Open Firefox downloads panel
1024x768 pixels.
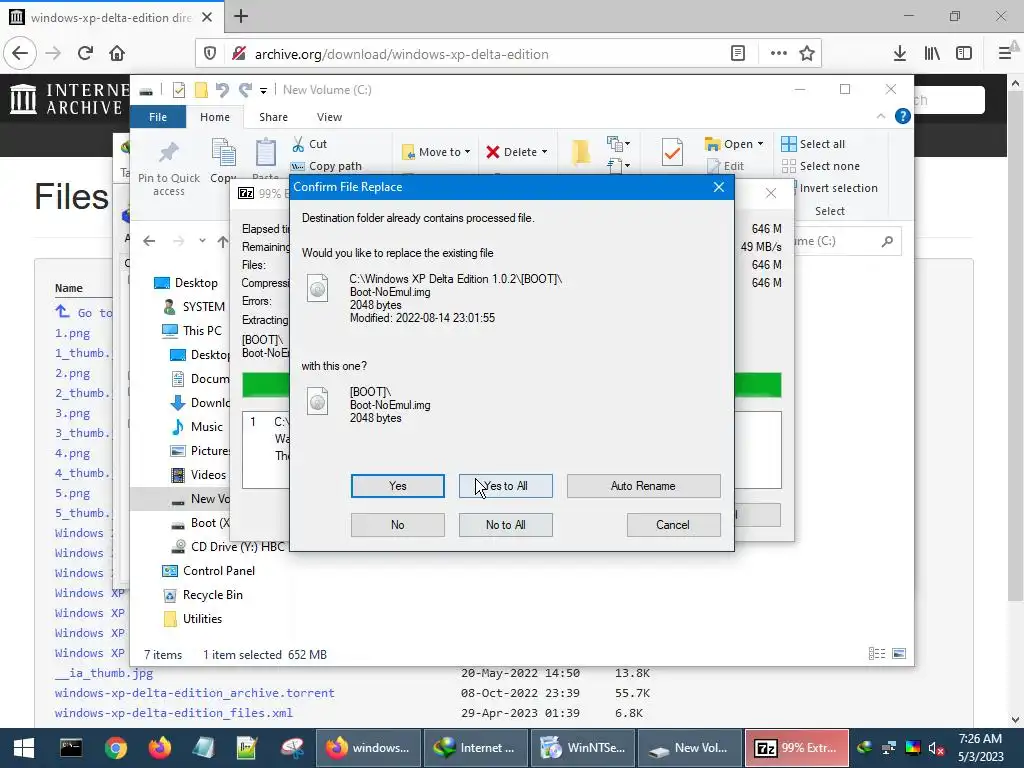pyautogui.click(x=900, y=54)
